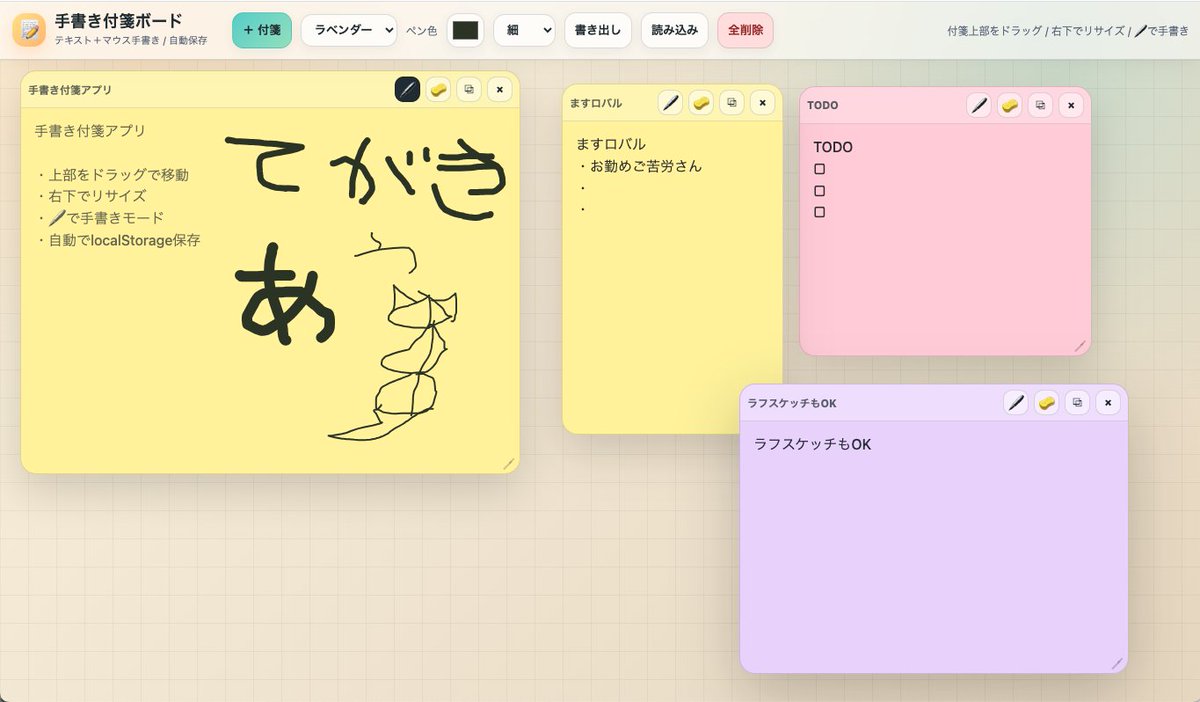Toggle pen mode on ラフスケッチもOK note

1016,402
